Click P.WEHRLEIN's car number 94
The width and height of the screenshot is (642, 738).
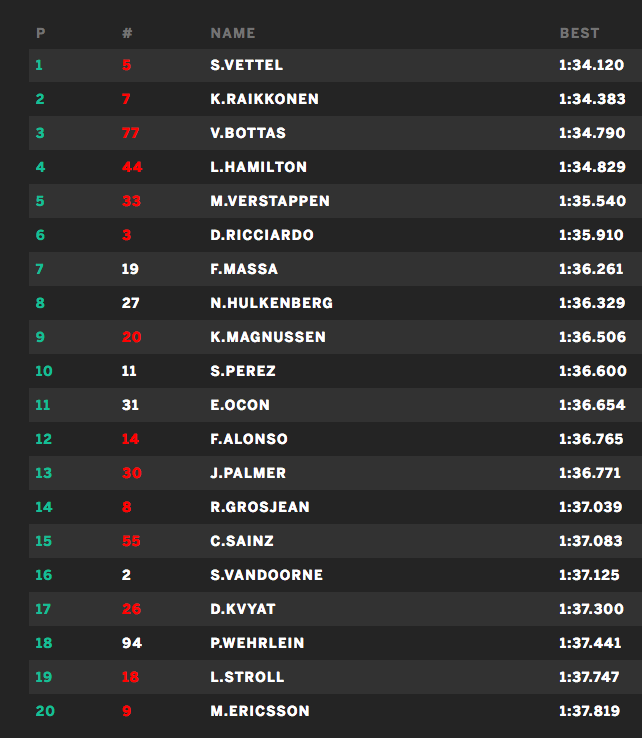[131, 643]
